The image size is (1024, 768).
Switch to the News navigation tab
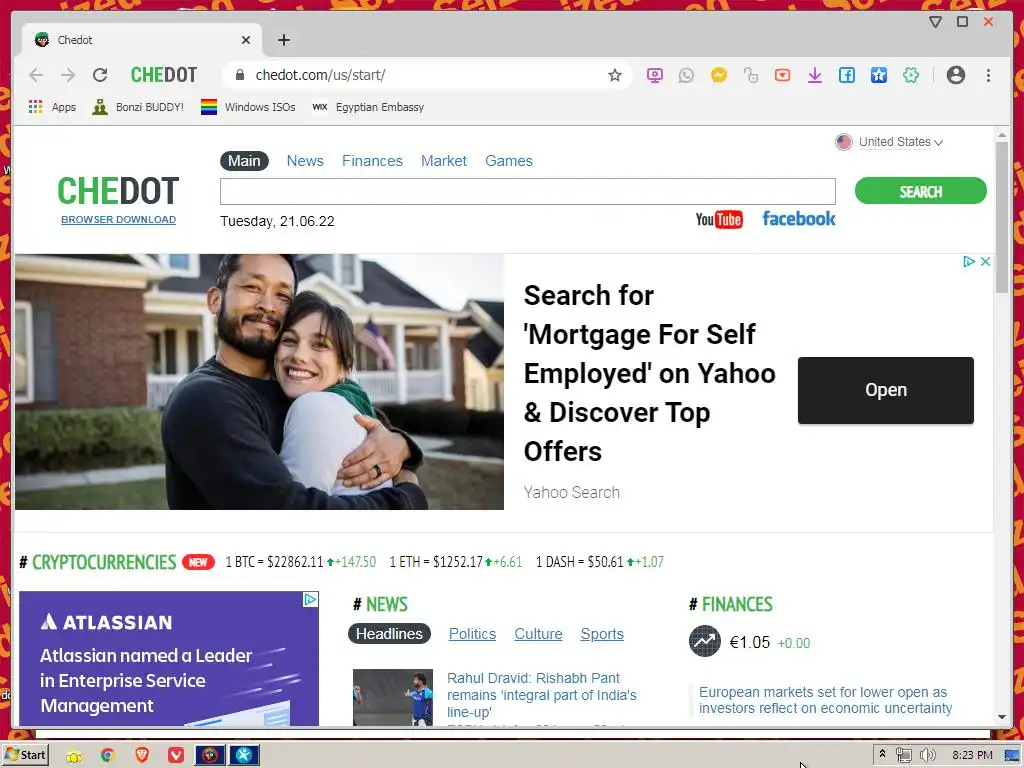click(305, 161)
